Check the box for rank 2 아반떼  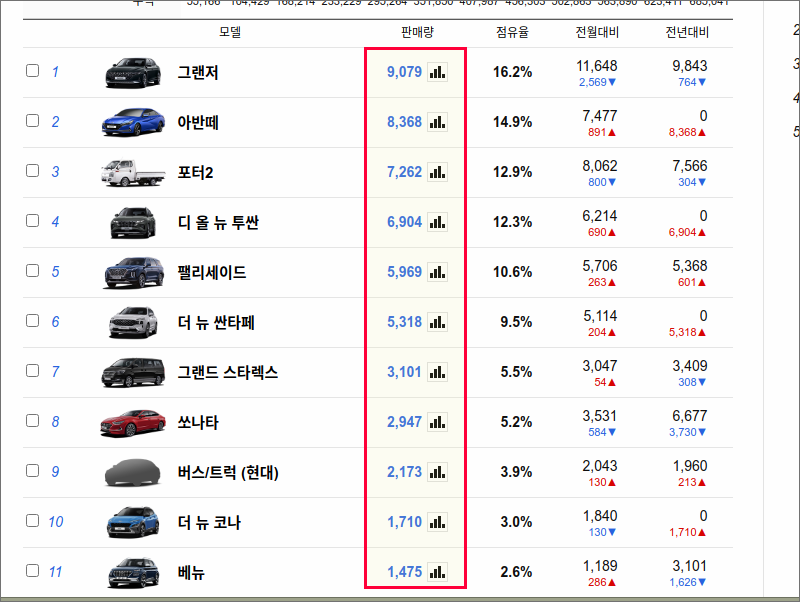33,120
